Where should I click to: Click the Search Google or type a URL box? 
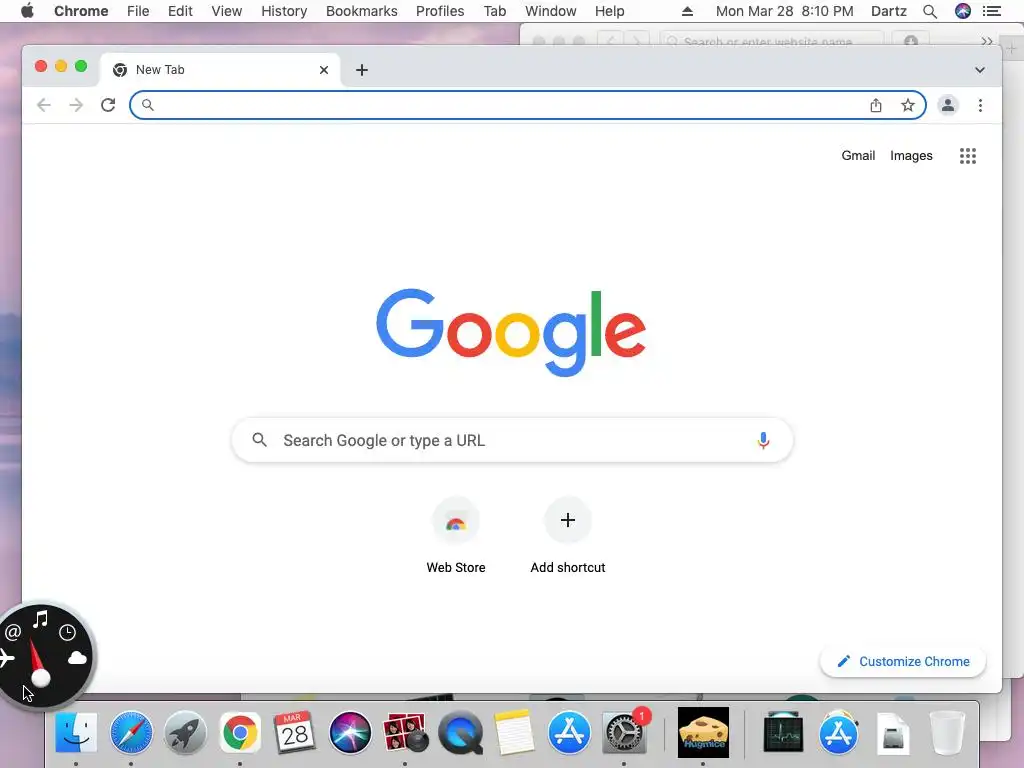point(512,441)
